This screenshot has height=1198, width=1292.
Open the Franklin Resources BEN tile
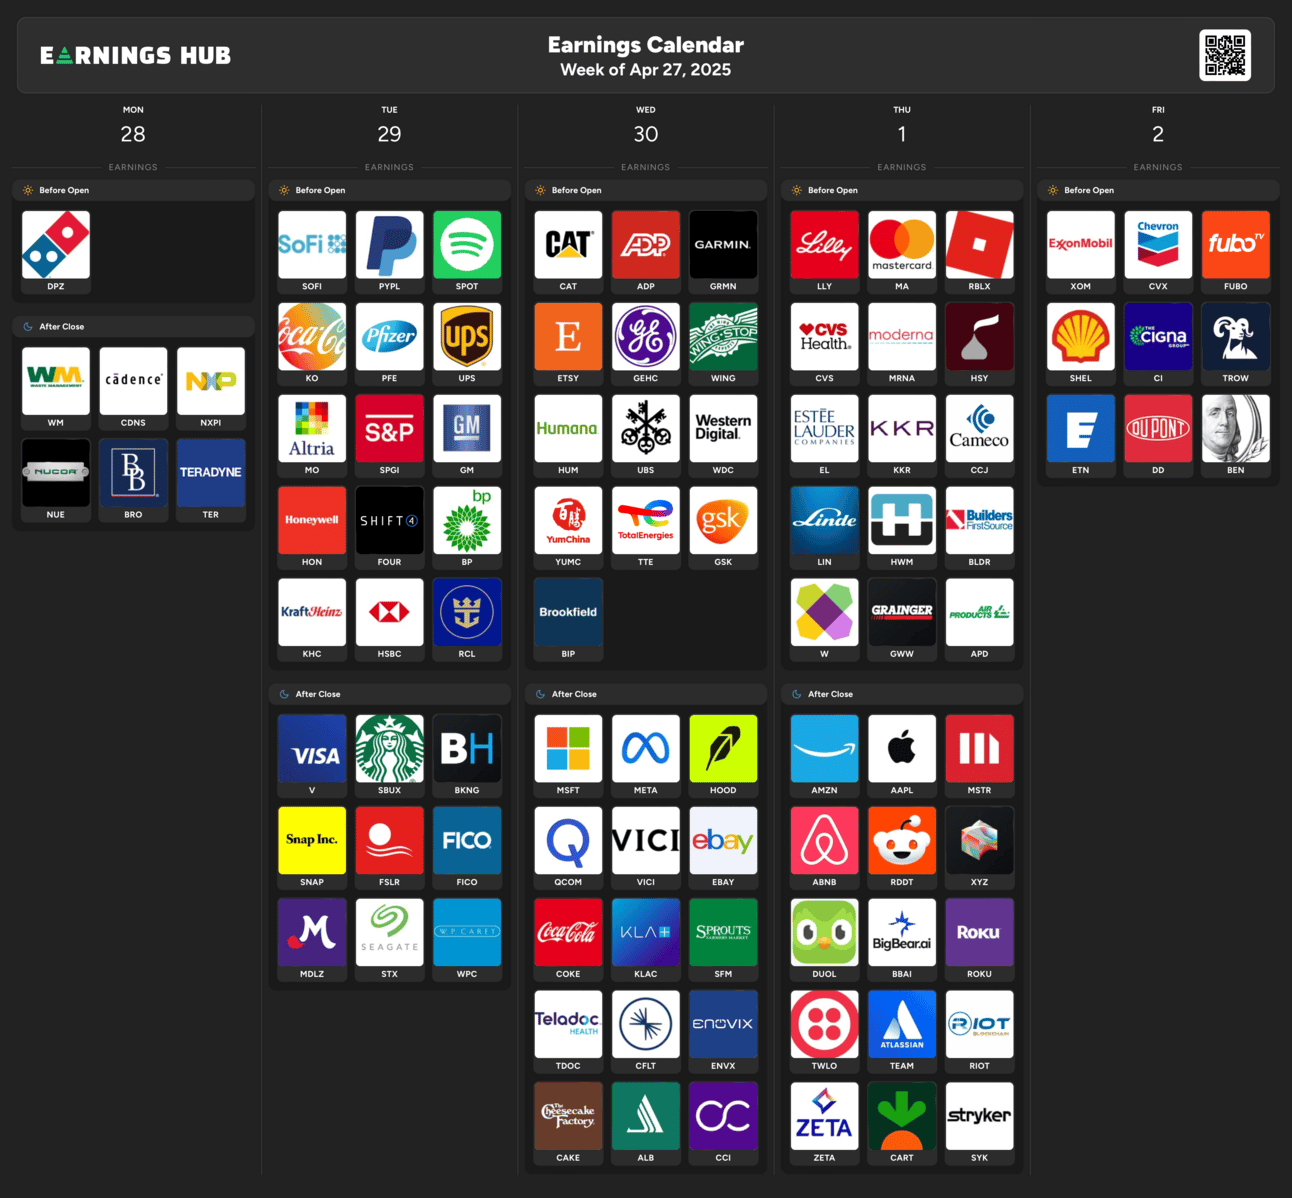coord(1235,436)
